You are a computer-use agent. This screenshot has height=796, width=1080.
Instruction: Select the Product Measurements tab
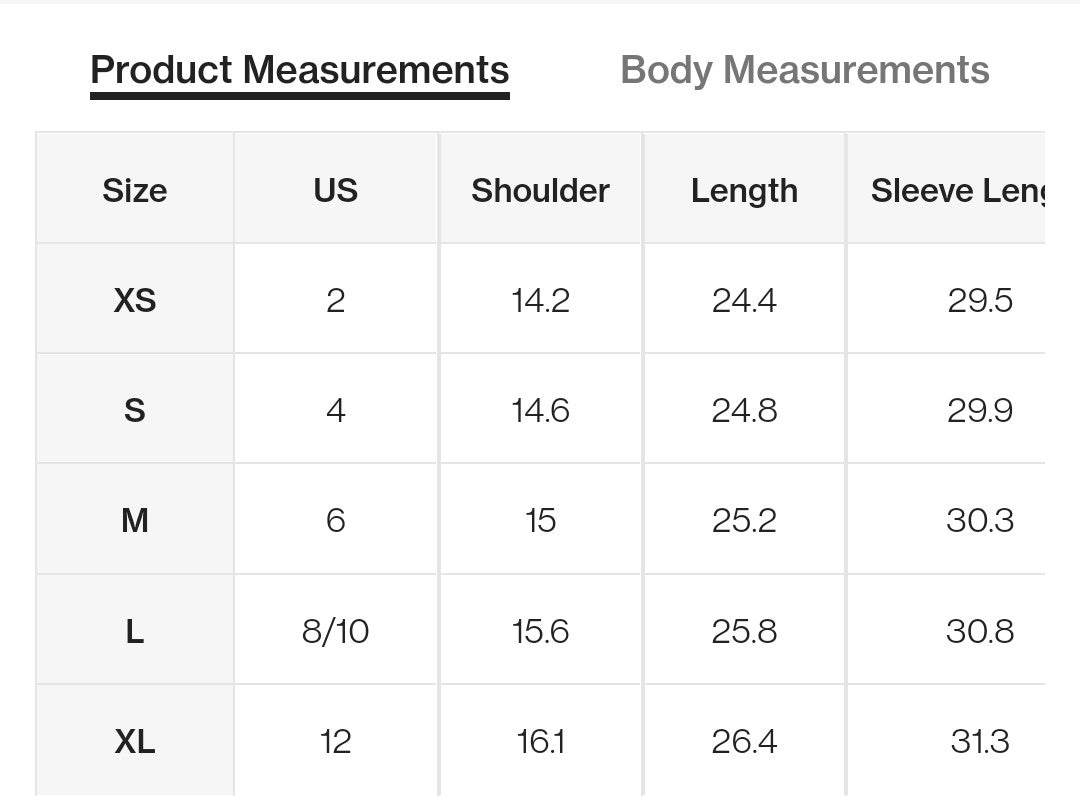pyautogui.click(x=299, y=71)
